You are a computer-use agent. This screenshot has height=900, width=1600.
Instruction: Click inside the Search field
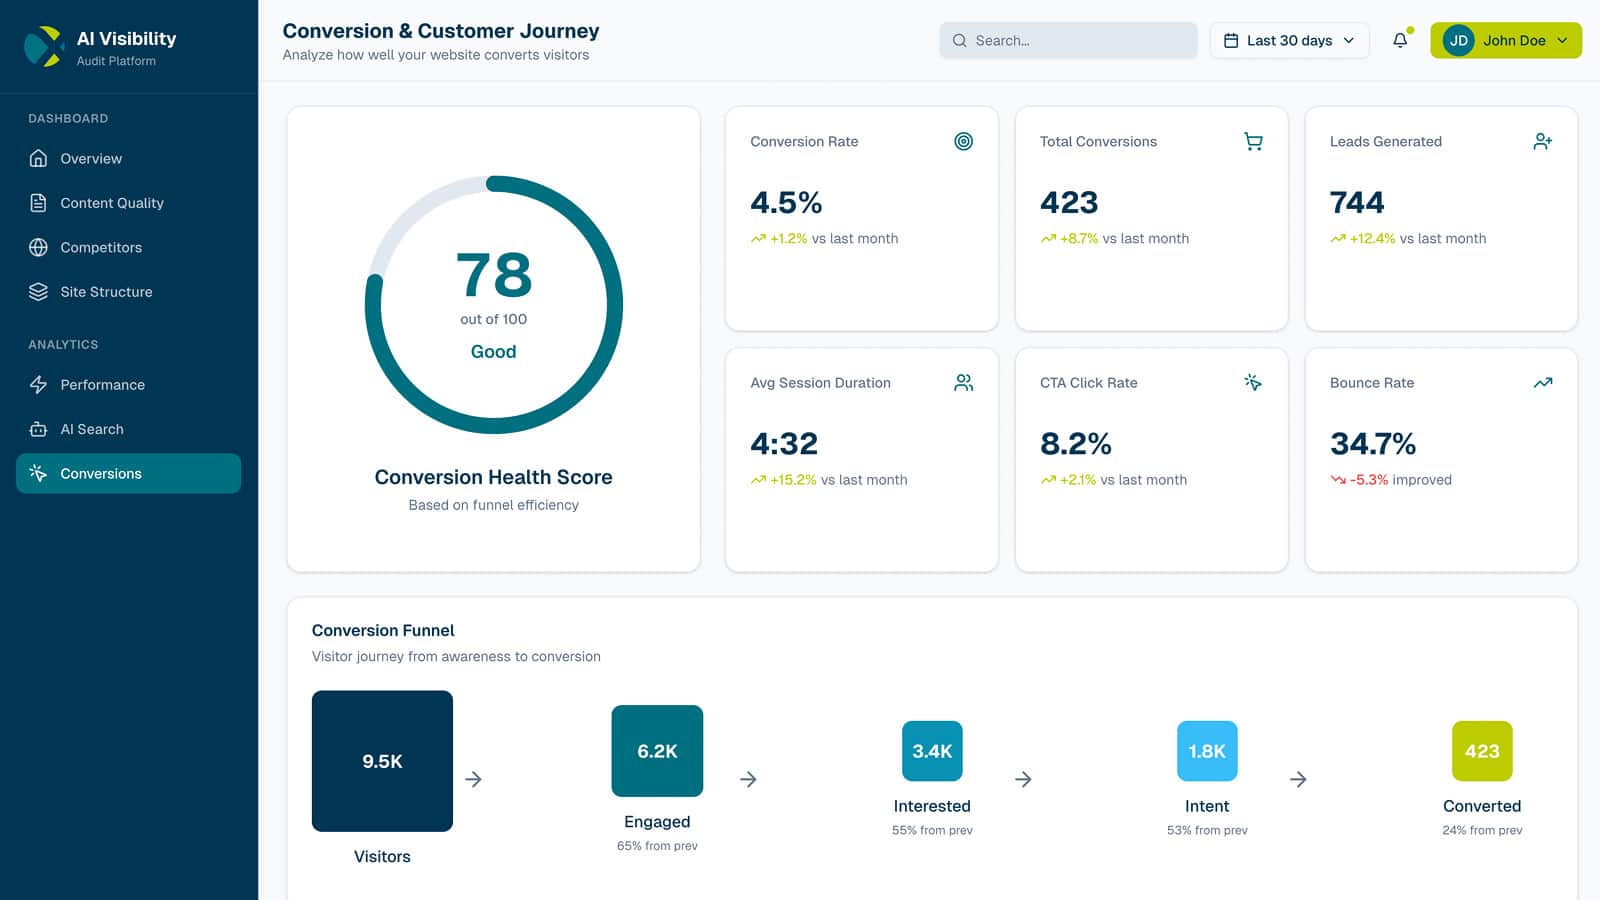[1067, 40]
